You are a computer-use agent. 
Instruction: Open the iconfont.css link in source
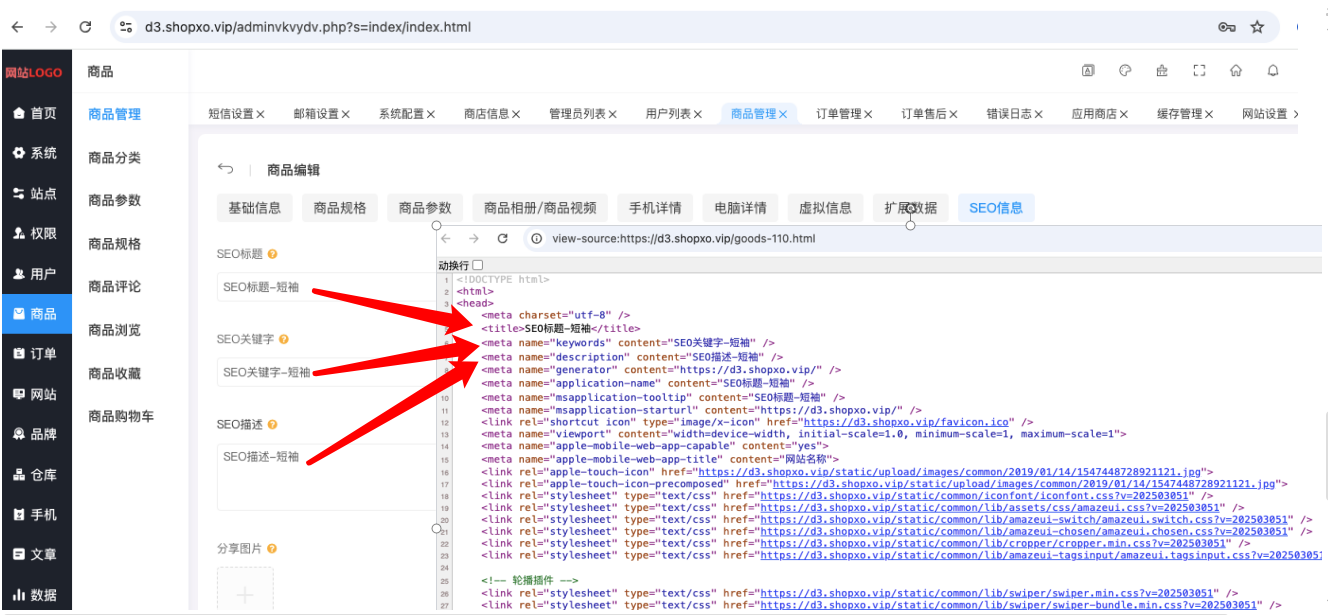point(975,495)
